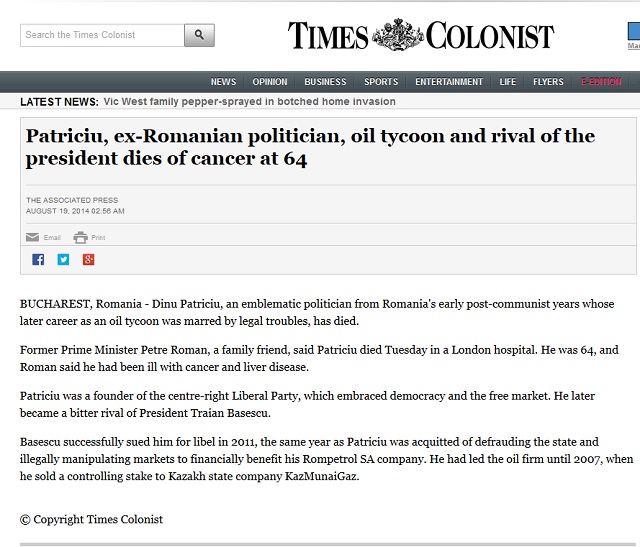Image resolution: width=640 pixels, height=547 pixels.
Task: Open the Flyers page
Action: pos(548,82)
